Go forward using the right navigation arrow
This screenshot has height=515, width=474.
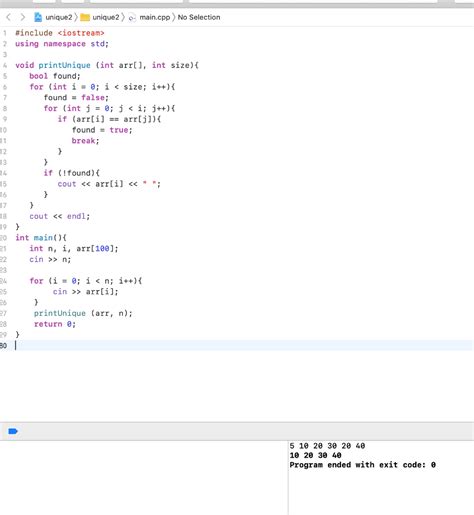pyautogui.click(x=23, y=17)
